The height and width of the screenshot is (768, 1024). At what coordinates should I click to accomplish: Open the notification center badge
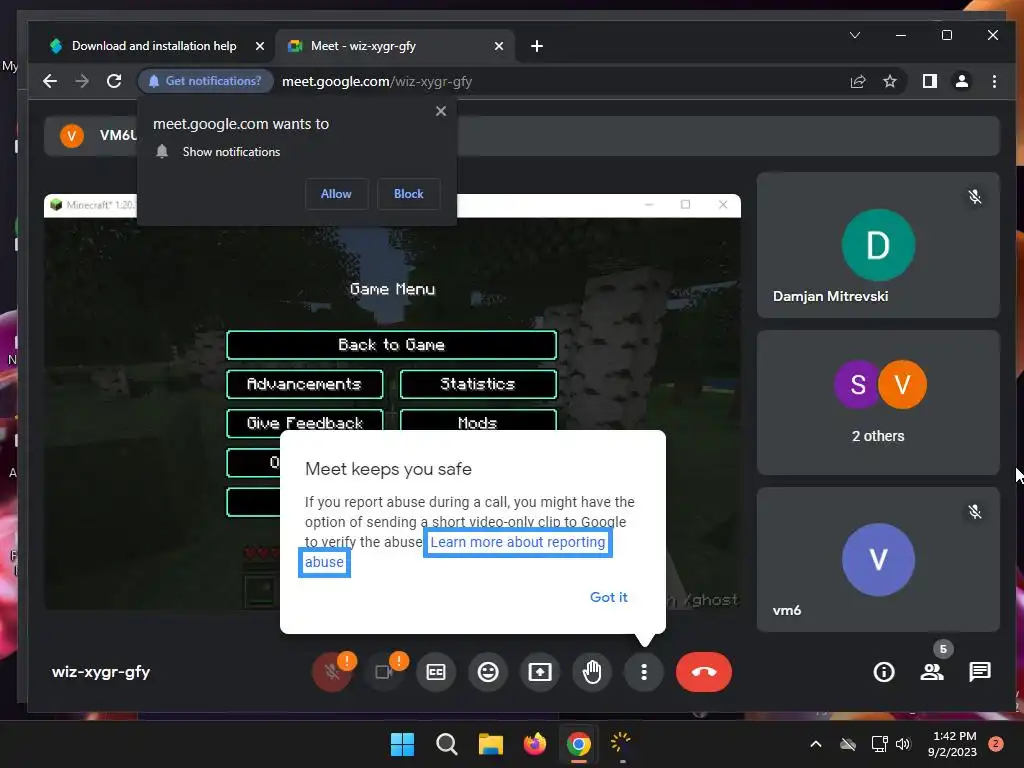tap(996, 744)
